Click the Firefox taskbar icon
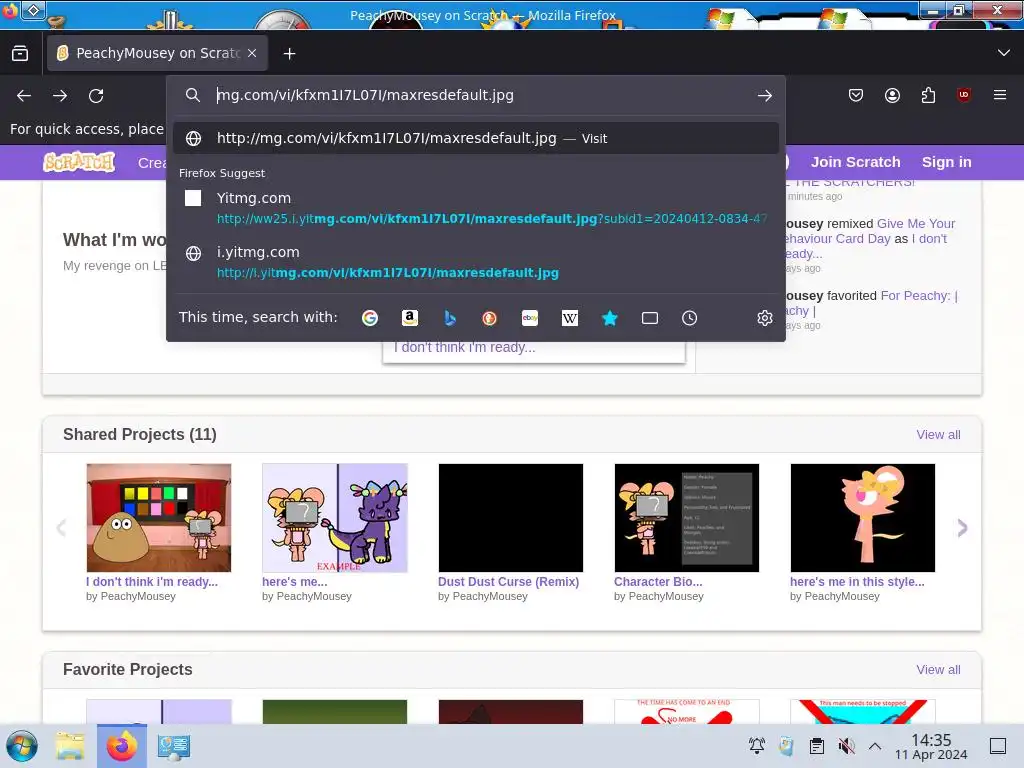This screenshot has height=768, width=1024. [122, 746]
